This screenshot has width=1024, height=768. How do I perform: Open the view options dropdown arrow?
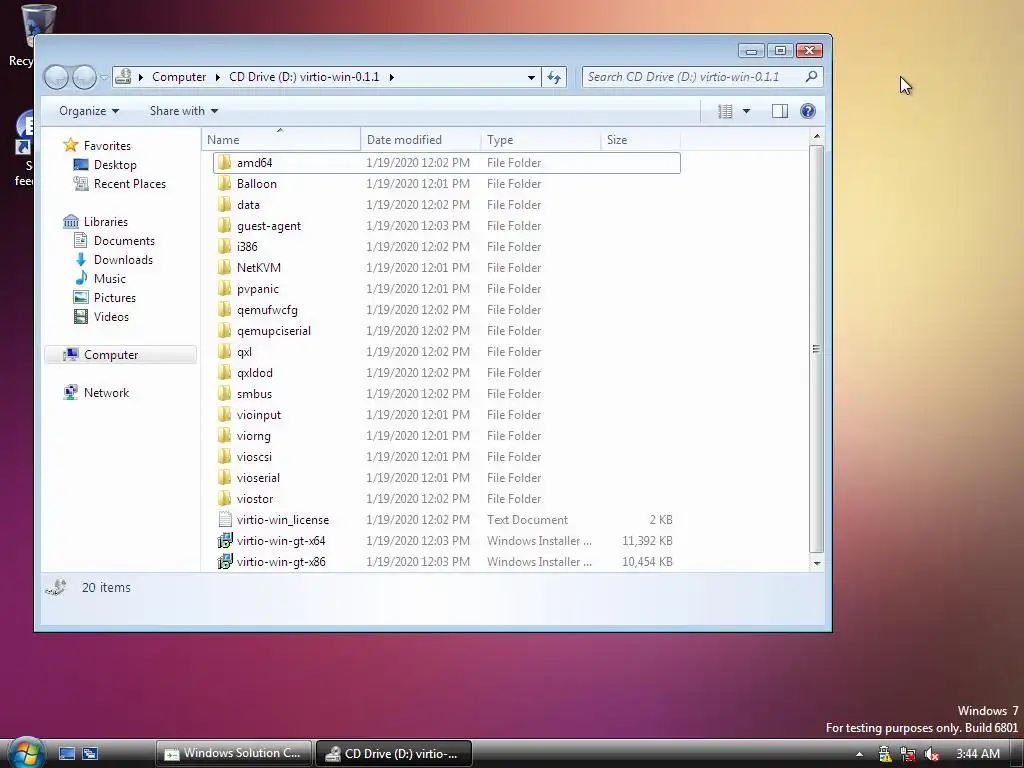point(746,111)
